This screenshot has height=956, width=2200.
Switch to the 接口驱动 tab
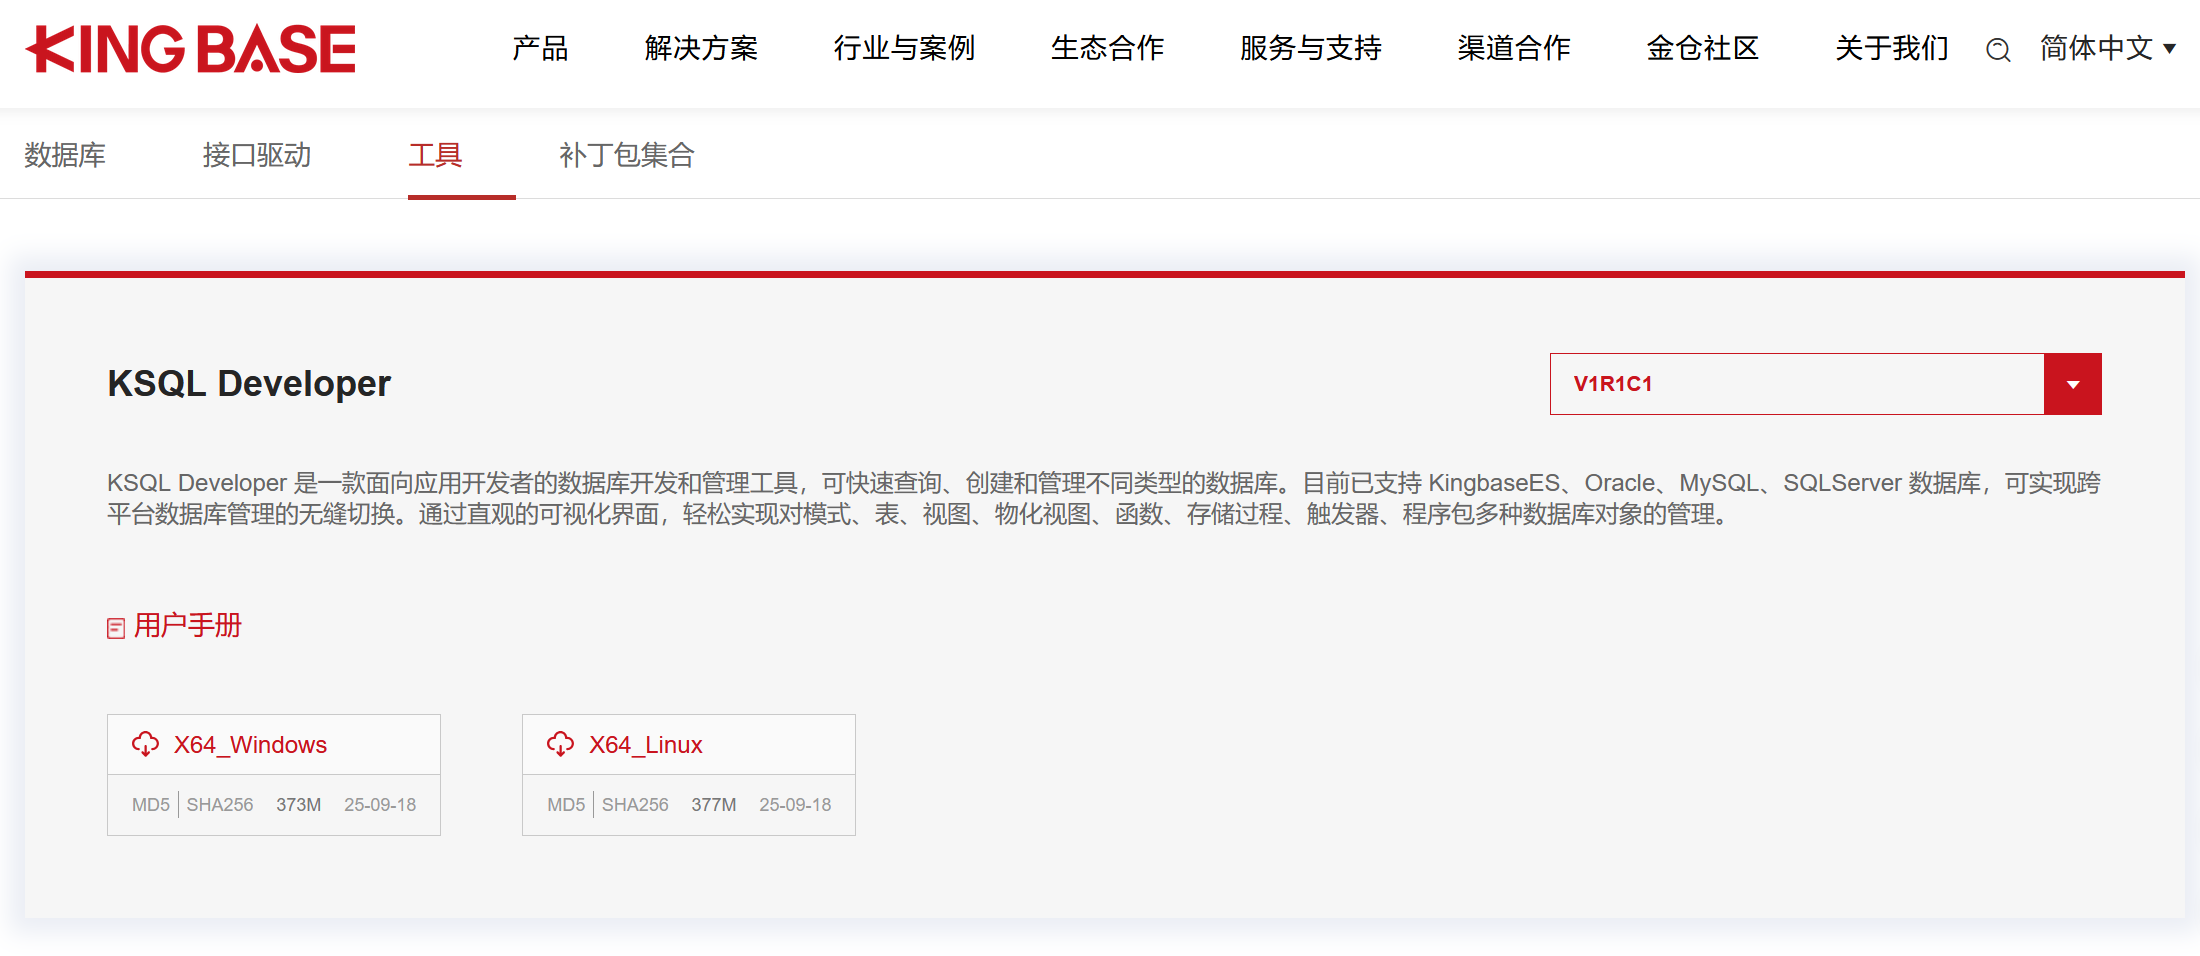tap(256, 155)
